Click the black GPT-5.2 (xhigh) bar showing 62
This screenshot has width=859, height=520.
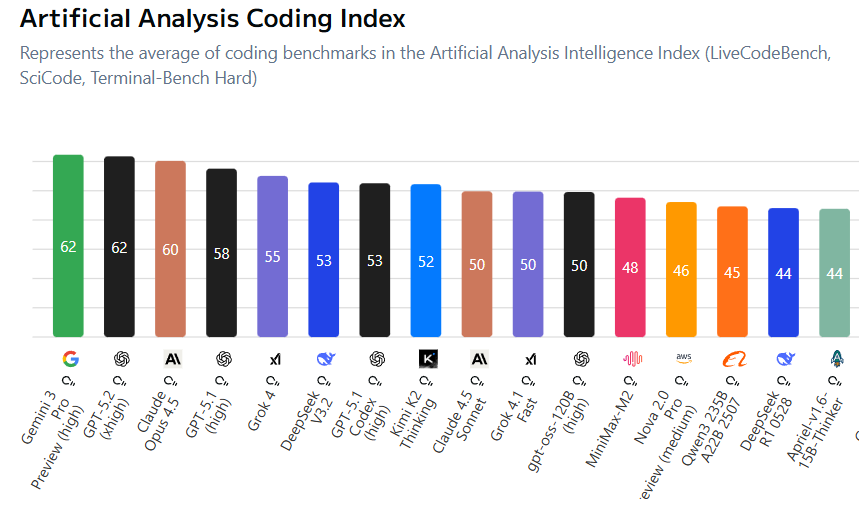[x=119, y=247]
